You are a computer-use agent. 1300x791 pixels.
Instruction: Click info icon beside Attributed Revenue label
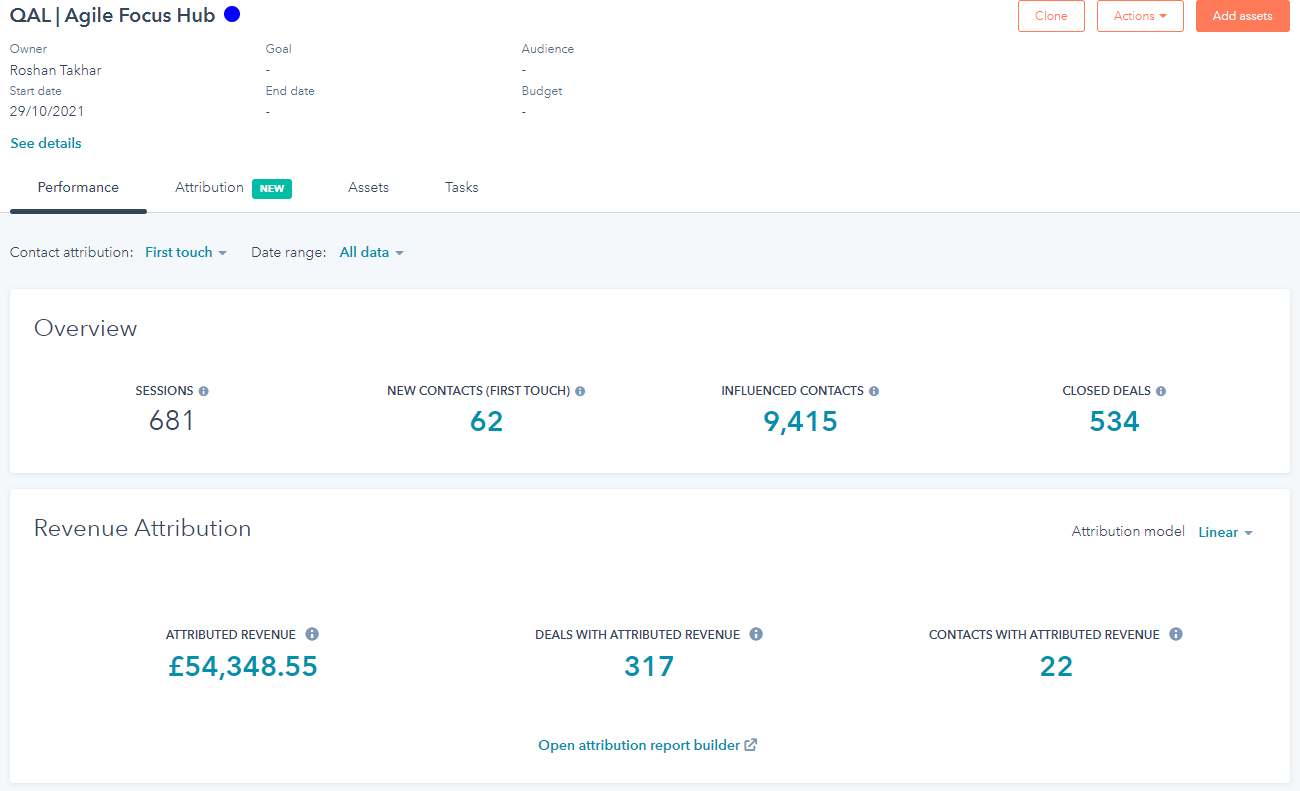tap(312, 634)
